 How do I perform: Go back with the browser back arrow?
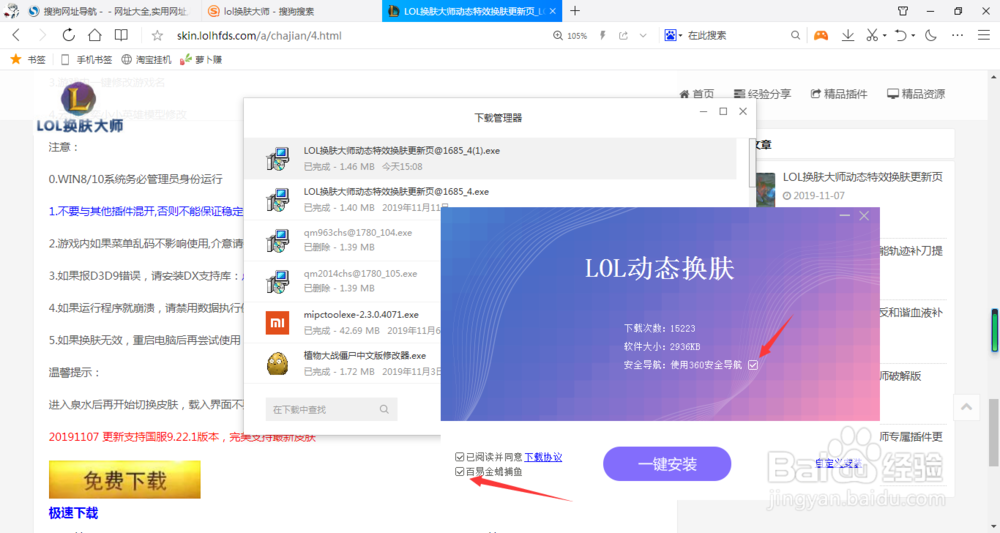17,36
